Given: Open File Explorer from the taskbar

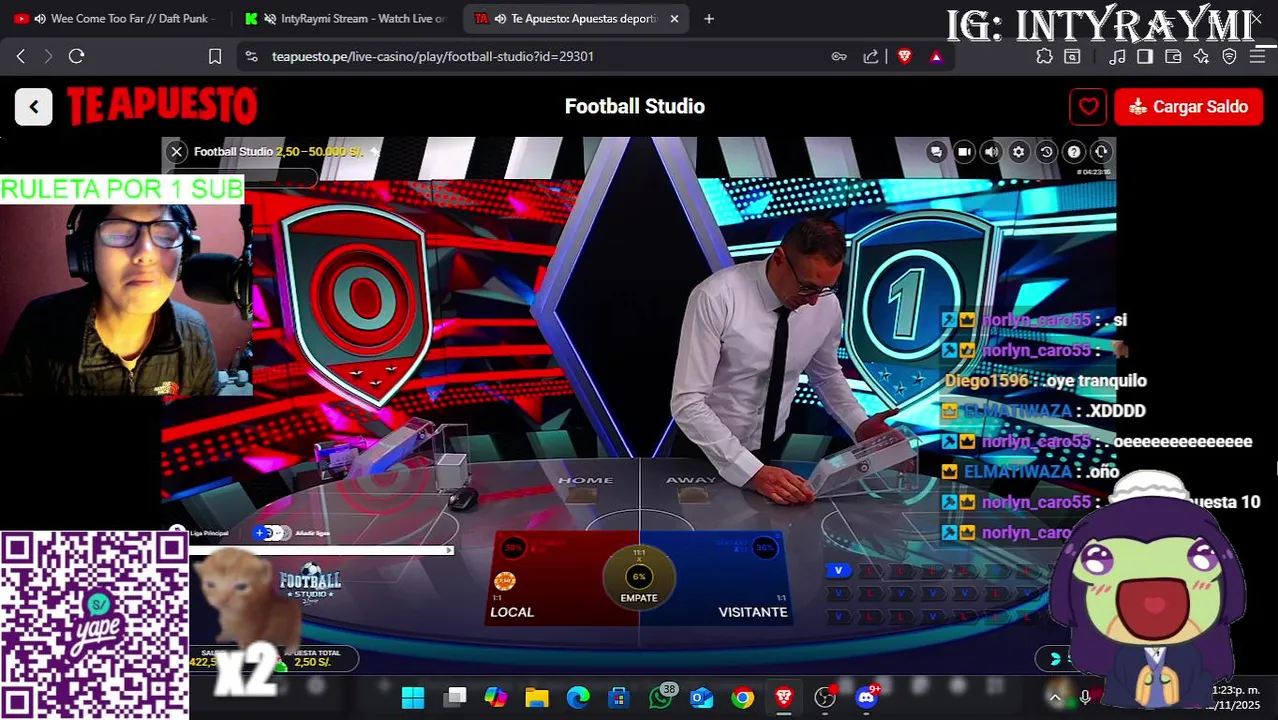Looking at the screenshot, I should tap(537, 697).
